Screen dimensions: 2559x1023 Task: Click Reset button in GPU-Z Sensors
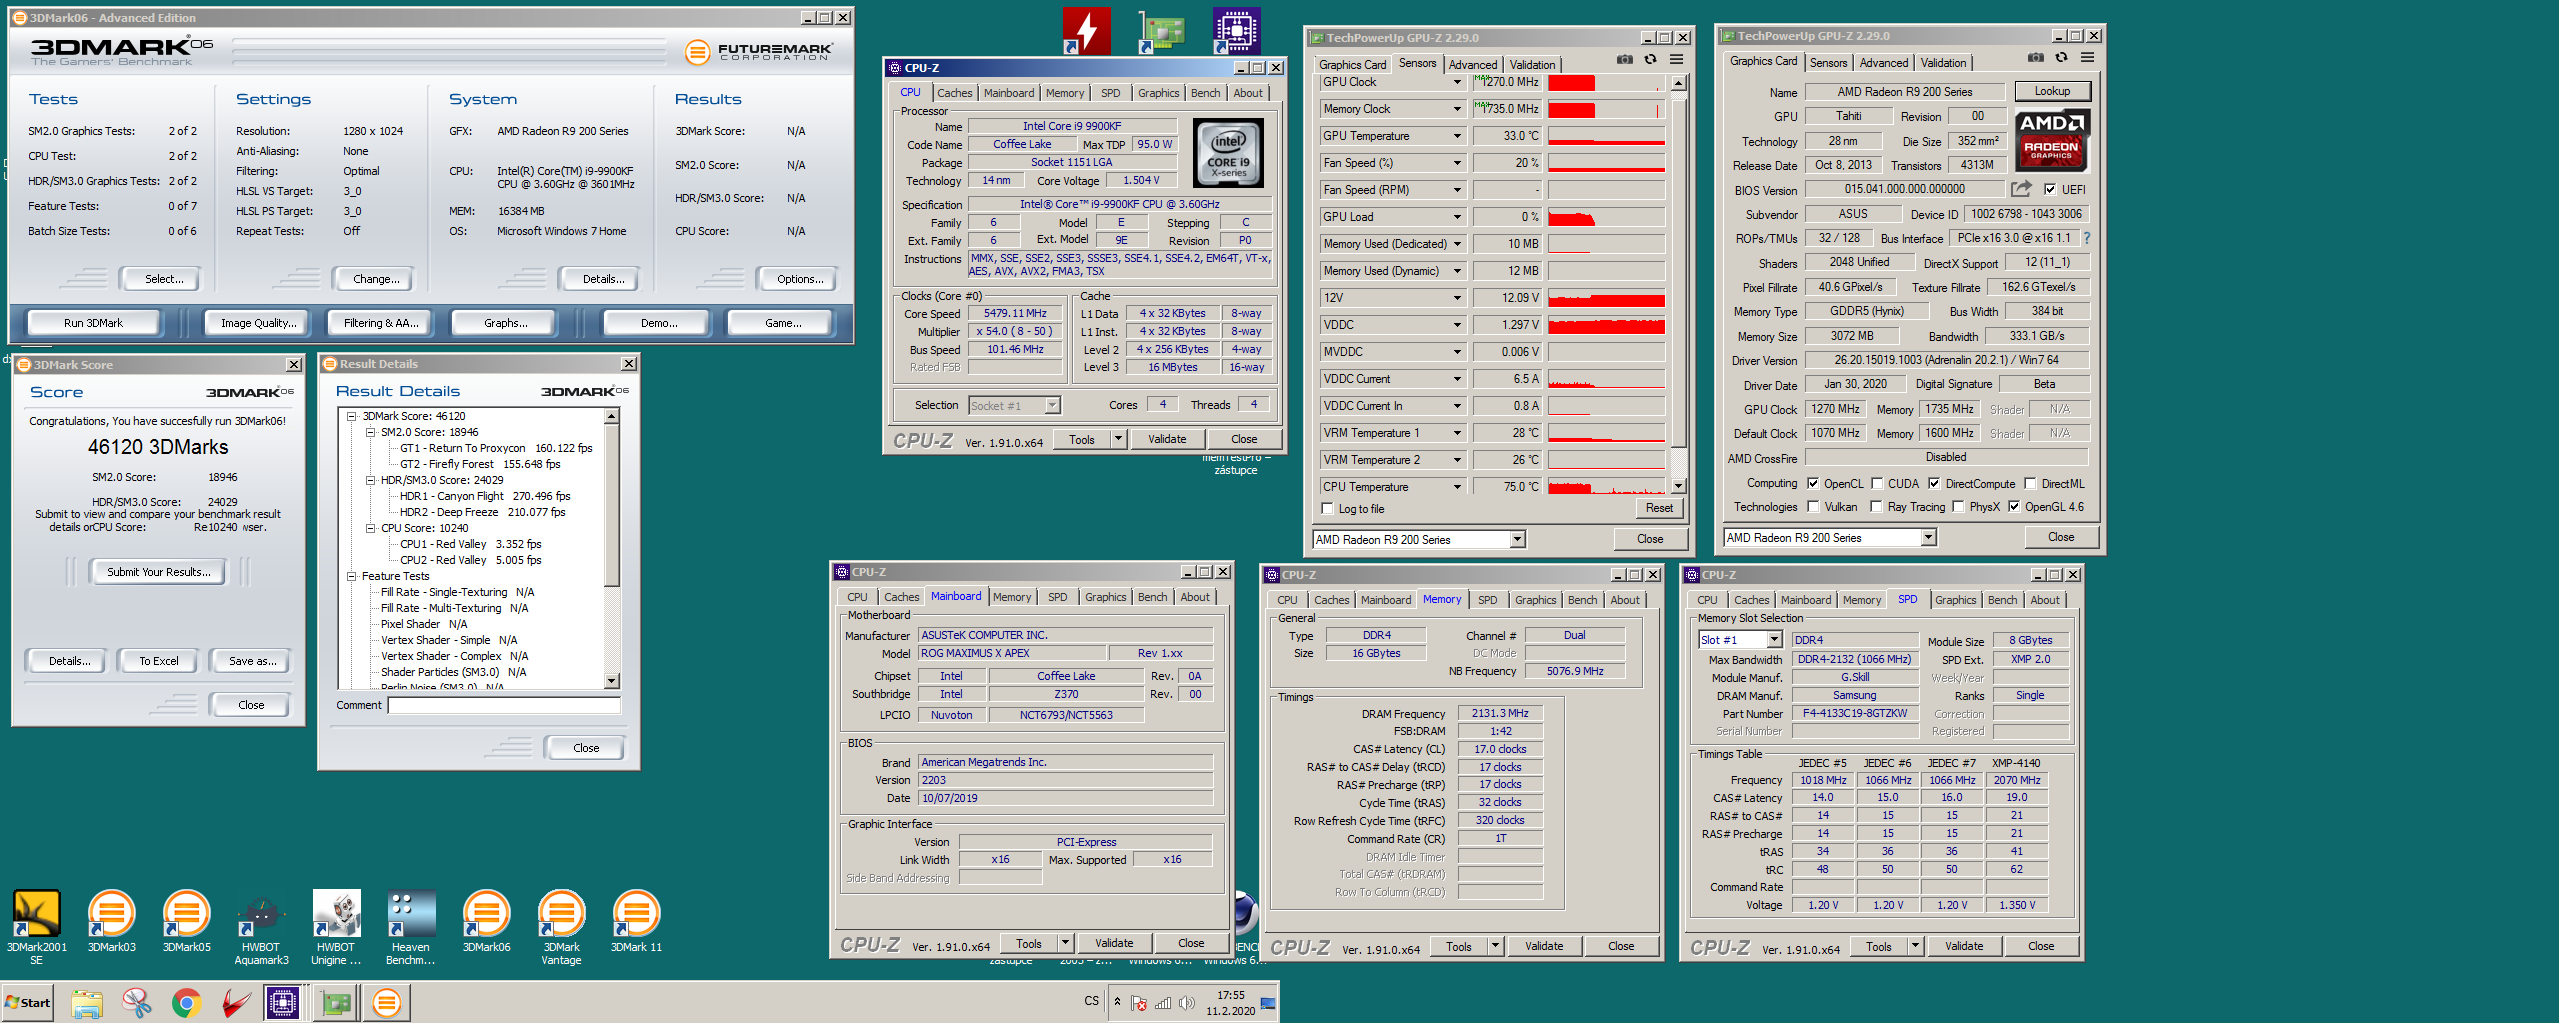click(1659, 508)
